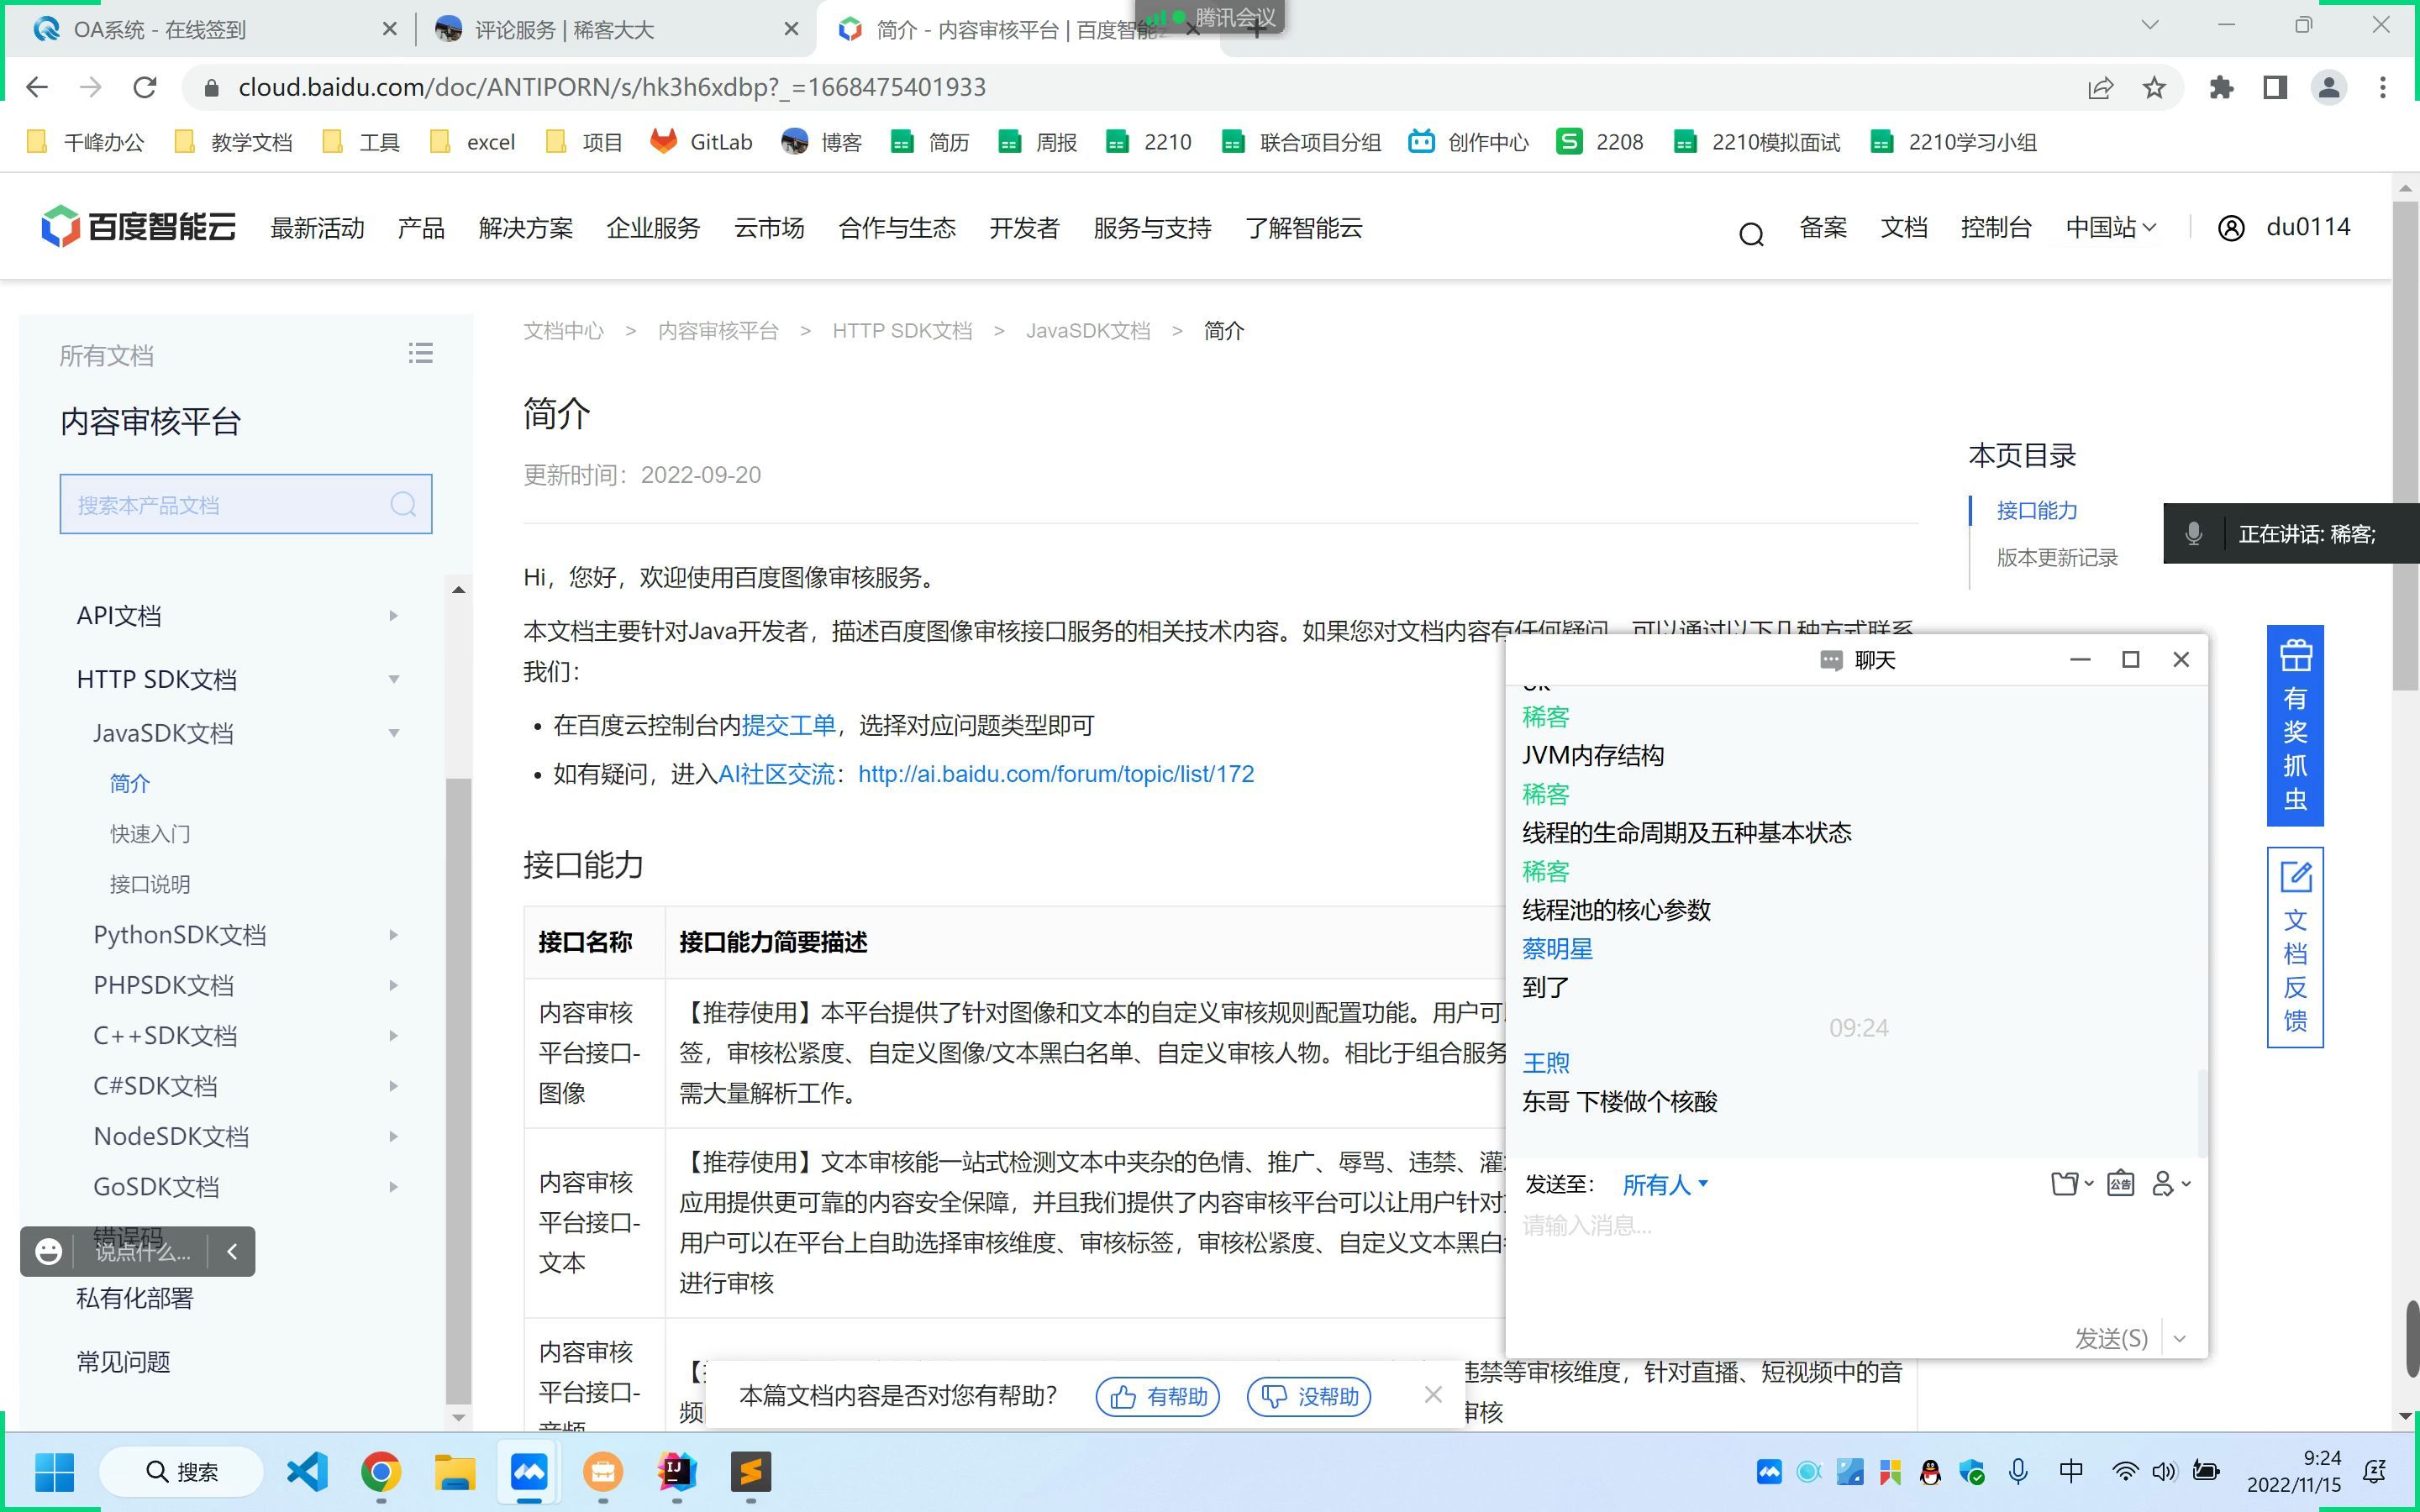Expand PythonSDK文档 item
This screenshot has width=2420, height=1512.
click(x=393, y=935)
